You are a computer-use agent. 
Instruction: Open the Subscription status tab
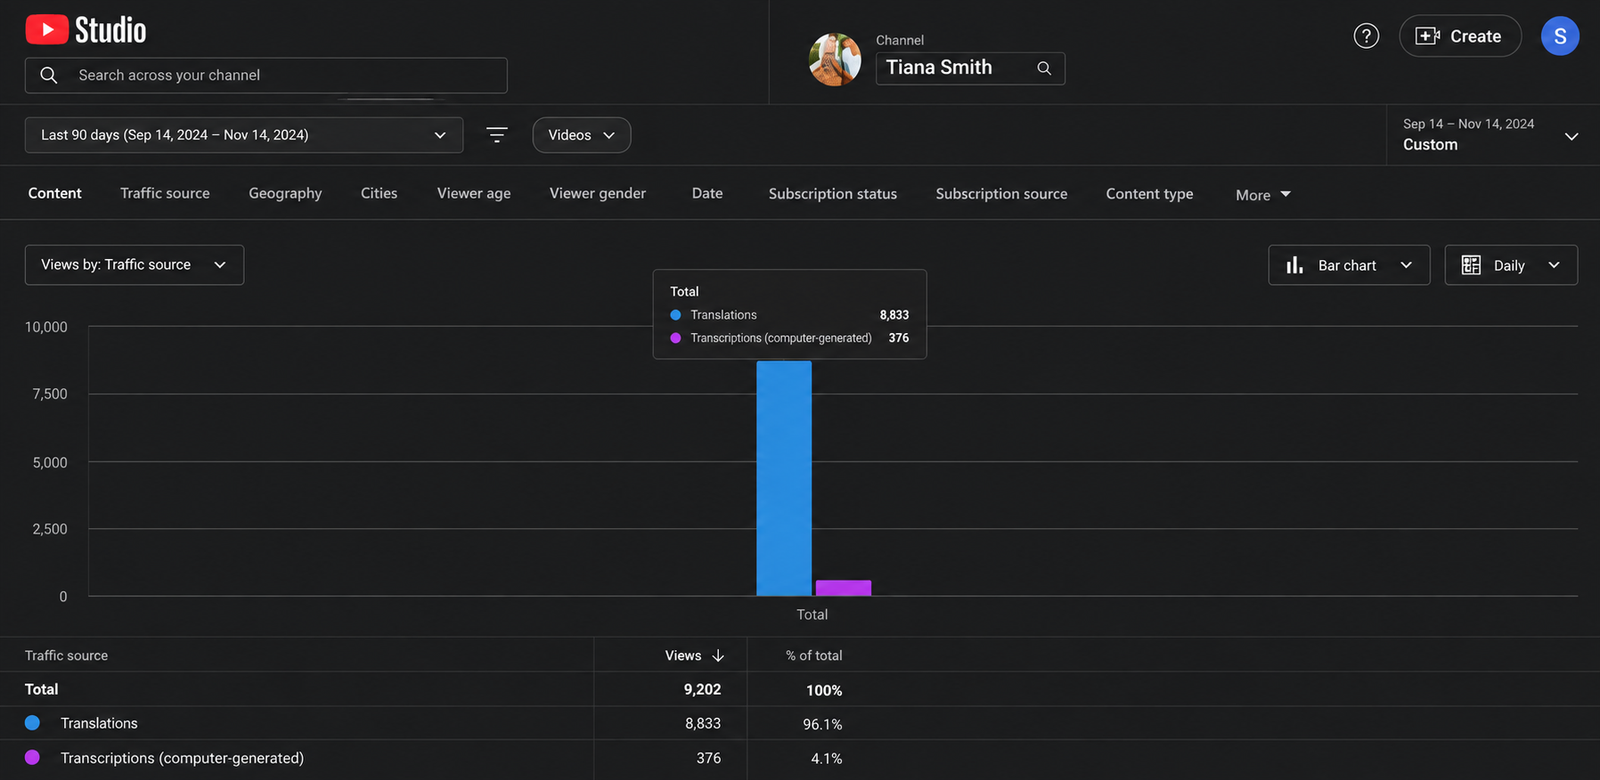pyautogui.click(x=833, y=194)
